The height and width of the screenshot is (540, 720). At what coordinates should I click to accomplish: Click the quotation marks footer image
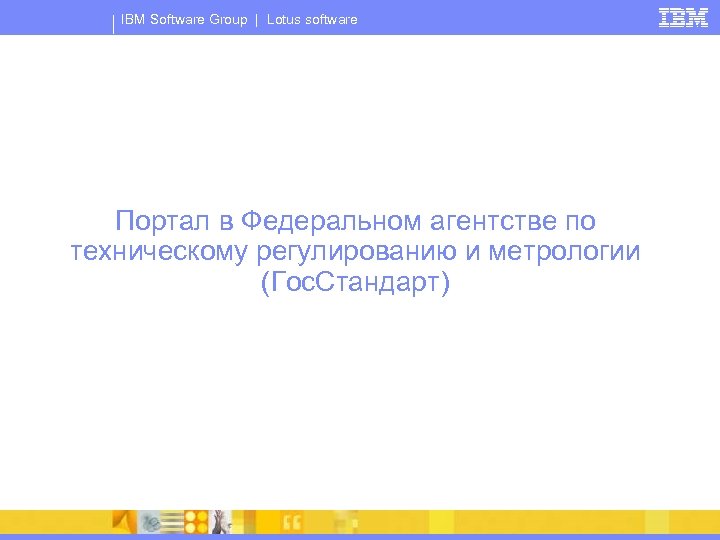click(291, 522)
